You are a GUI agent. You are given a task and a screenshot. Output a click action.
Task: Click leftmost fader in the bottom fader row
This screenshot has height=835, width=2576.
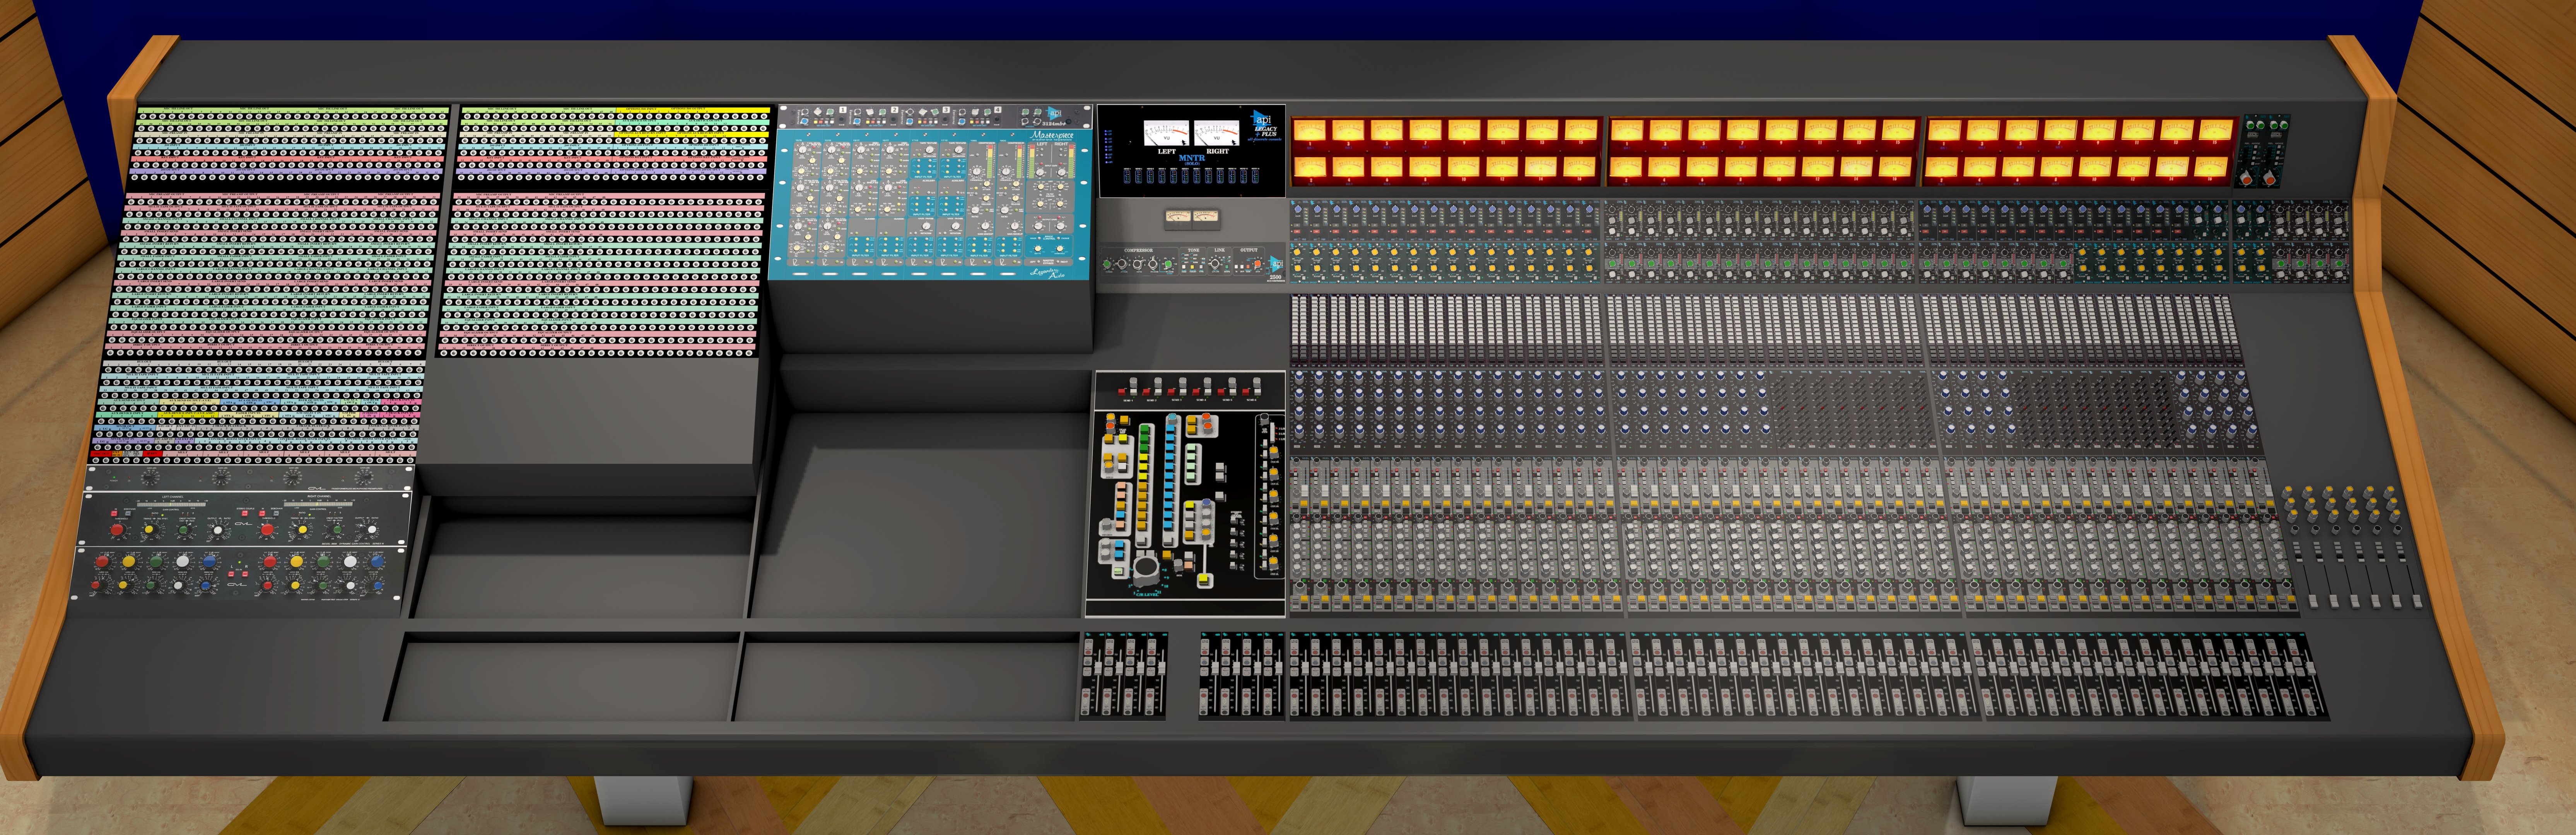tap(1098, 669)
